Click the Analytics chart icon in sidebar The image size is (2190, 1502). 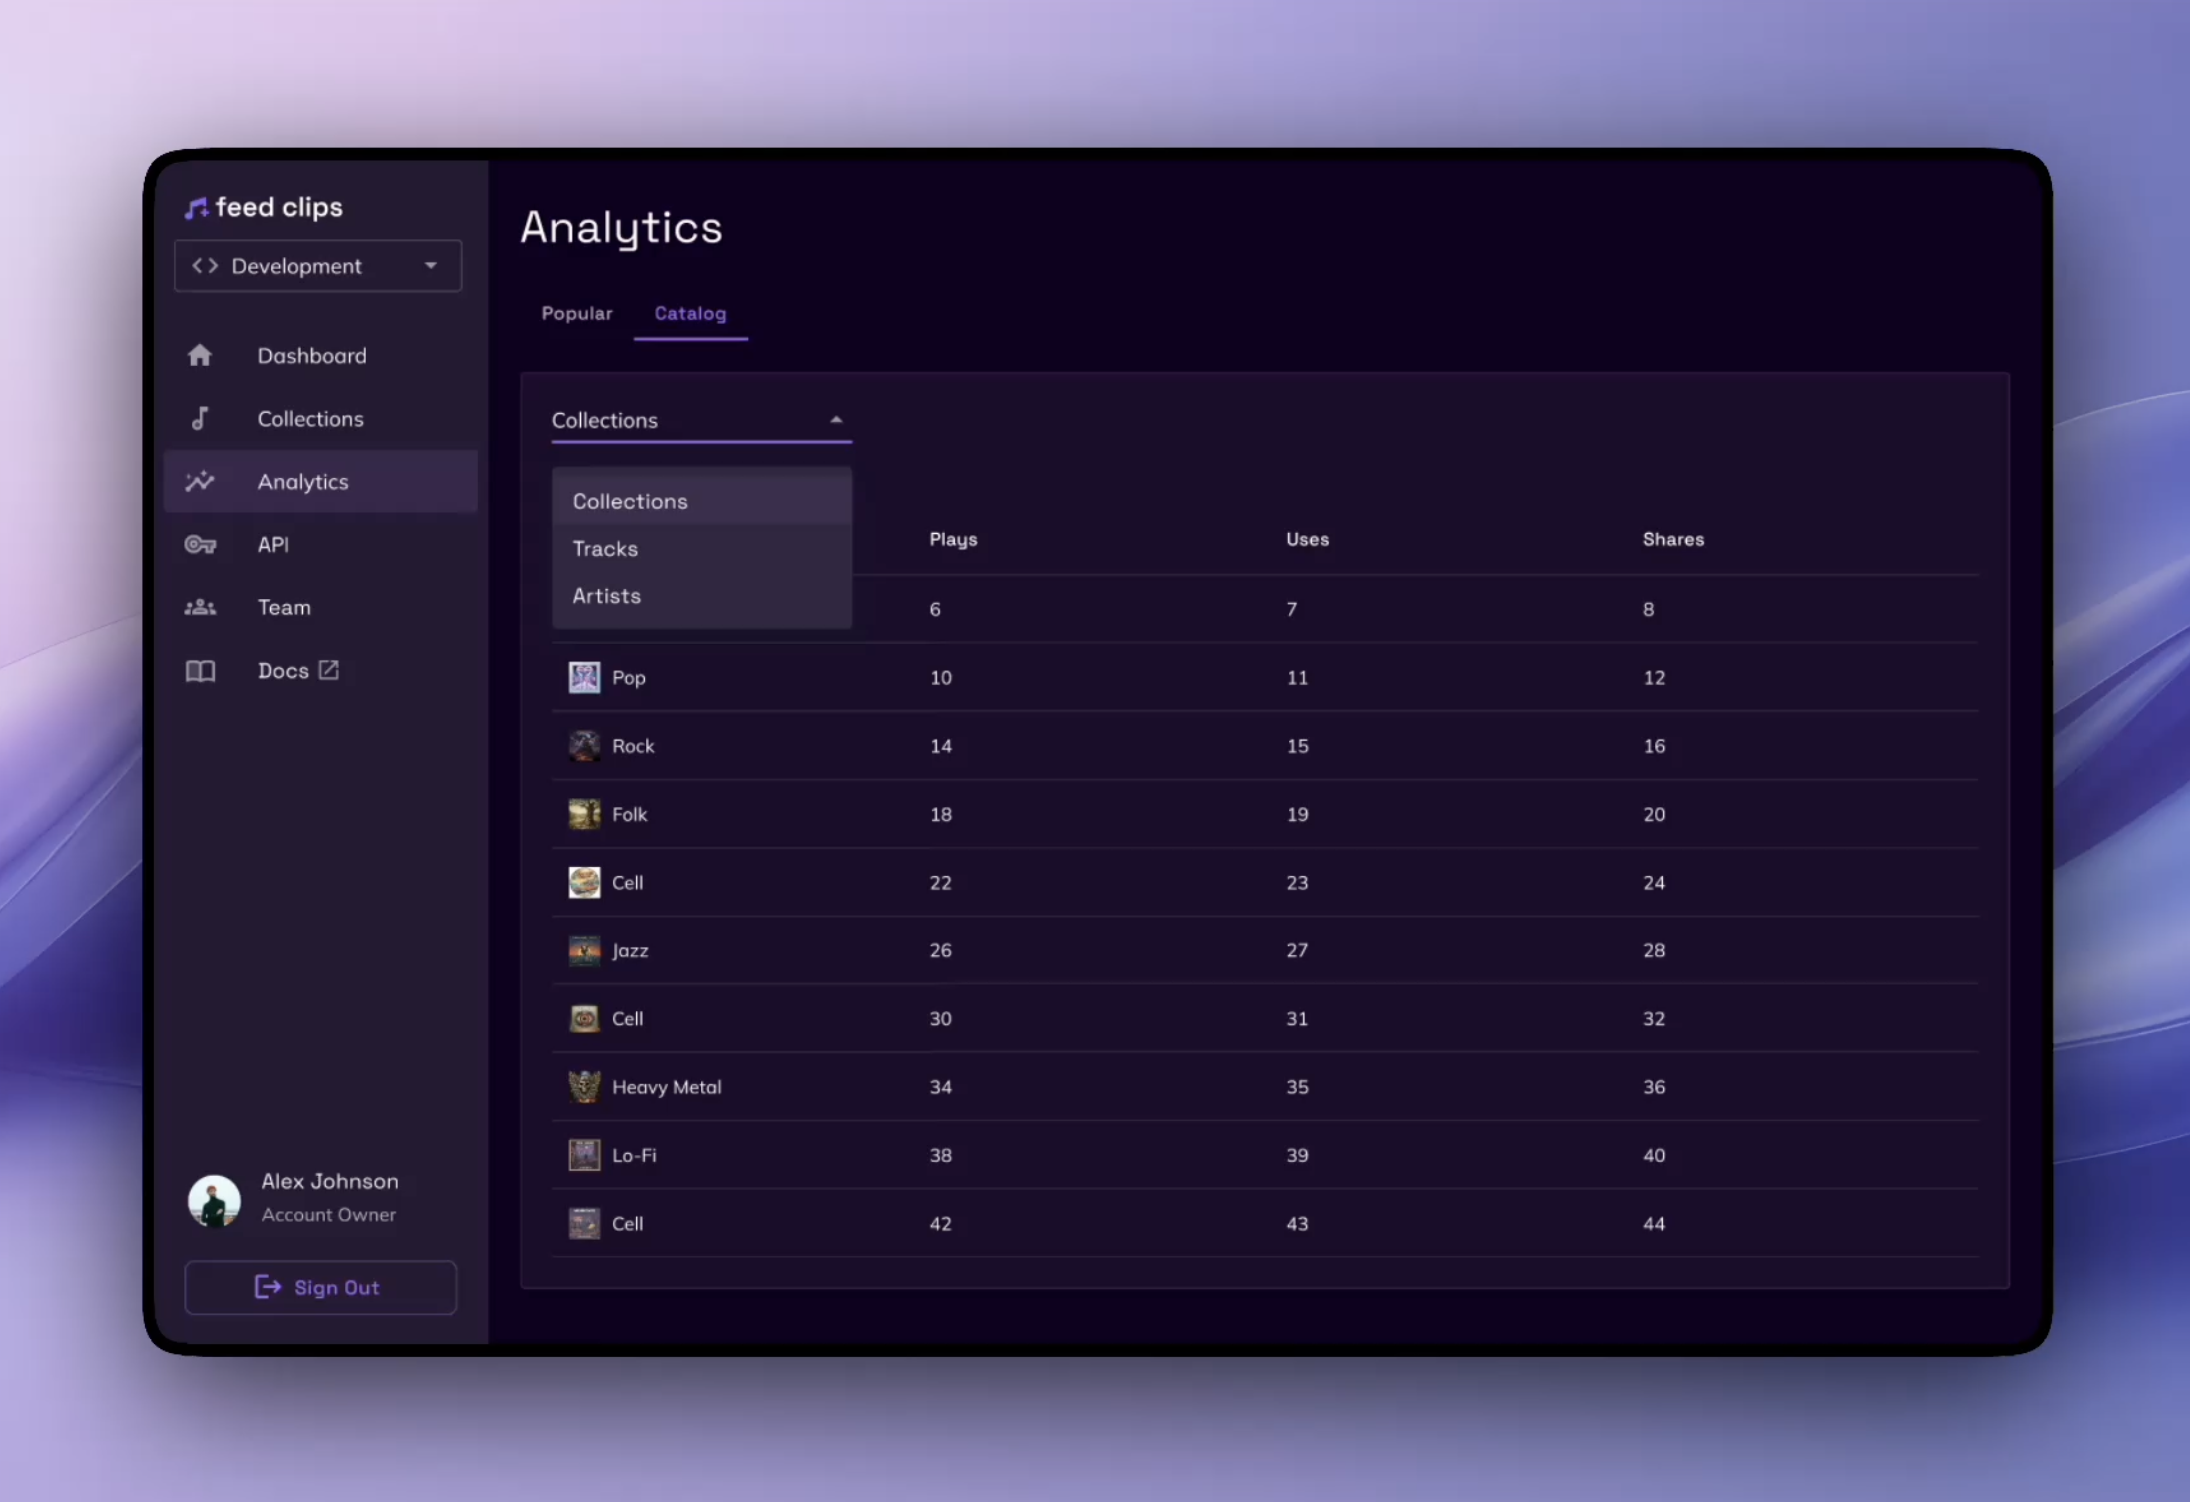coord(200,482)
